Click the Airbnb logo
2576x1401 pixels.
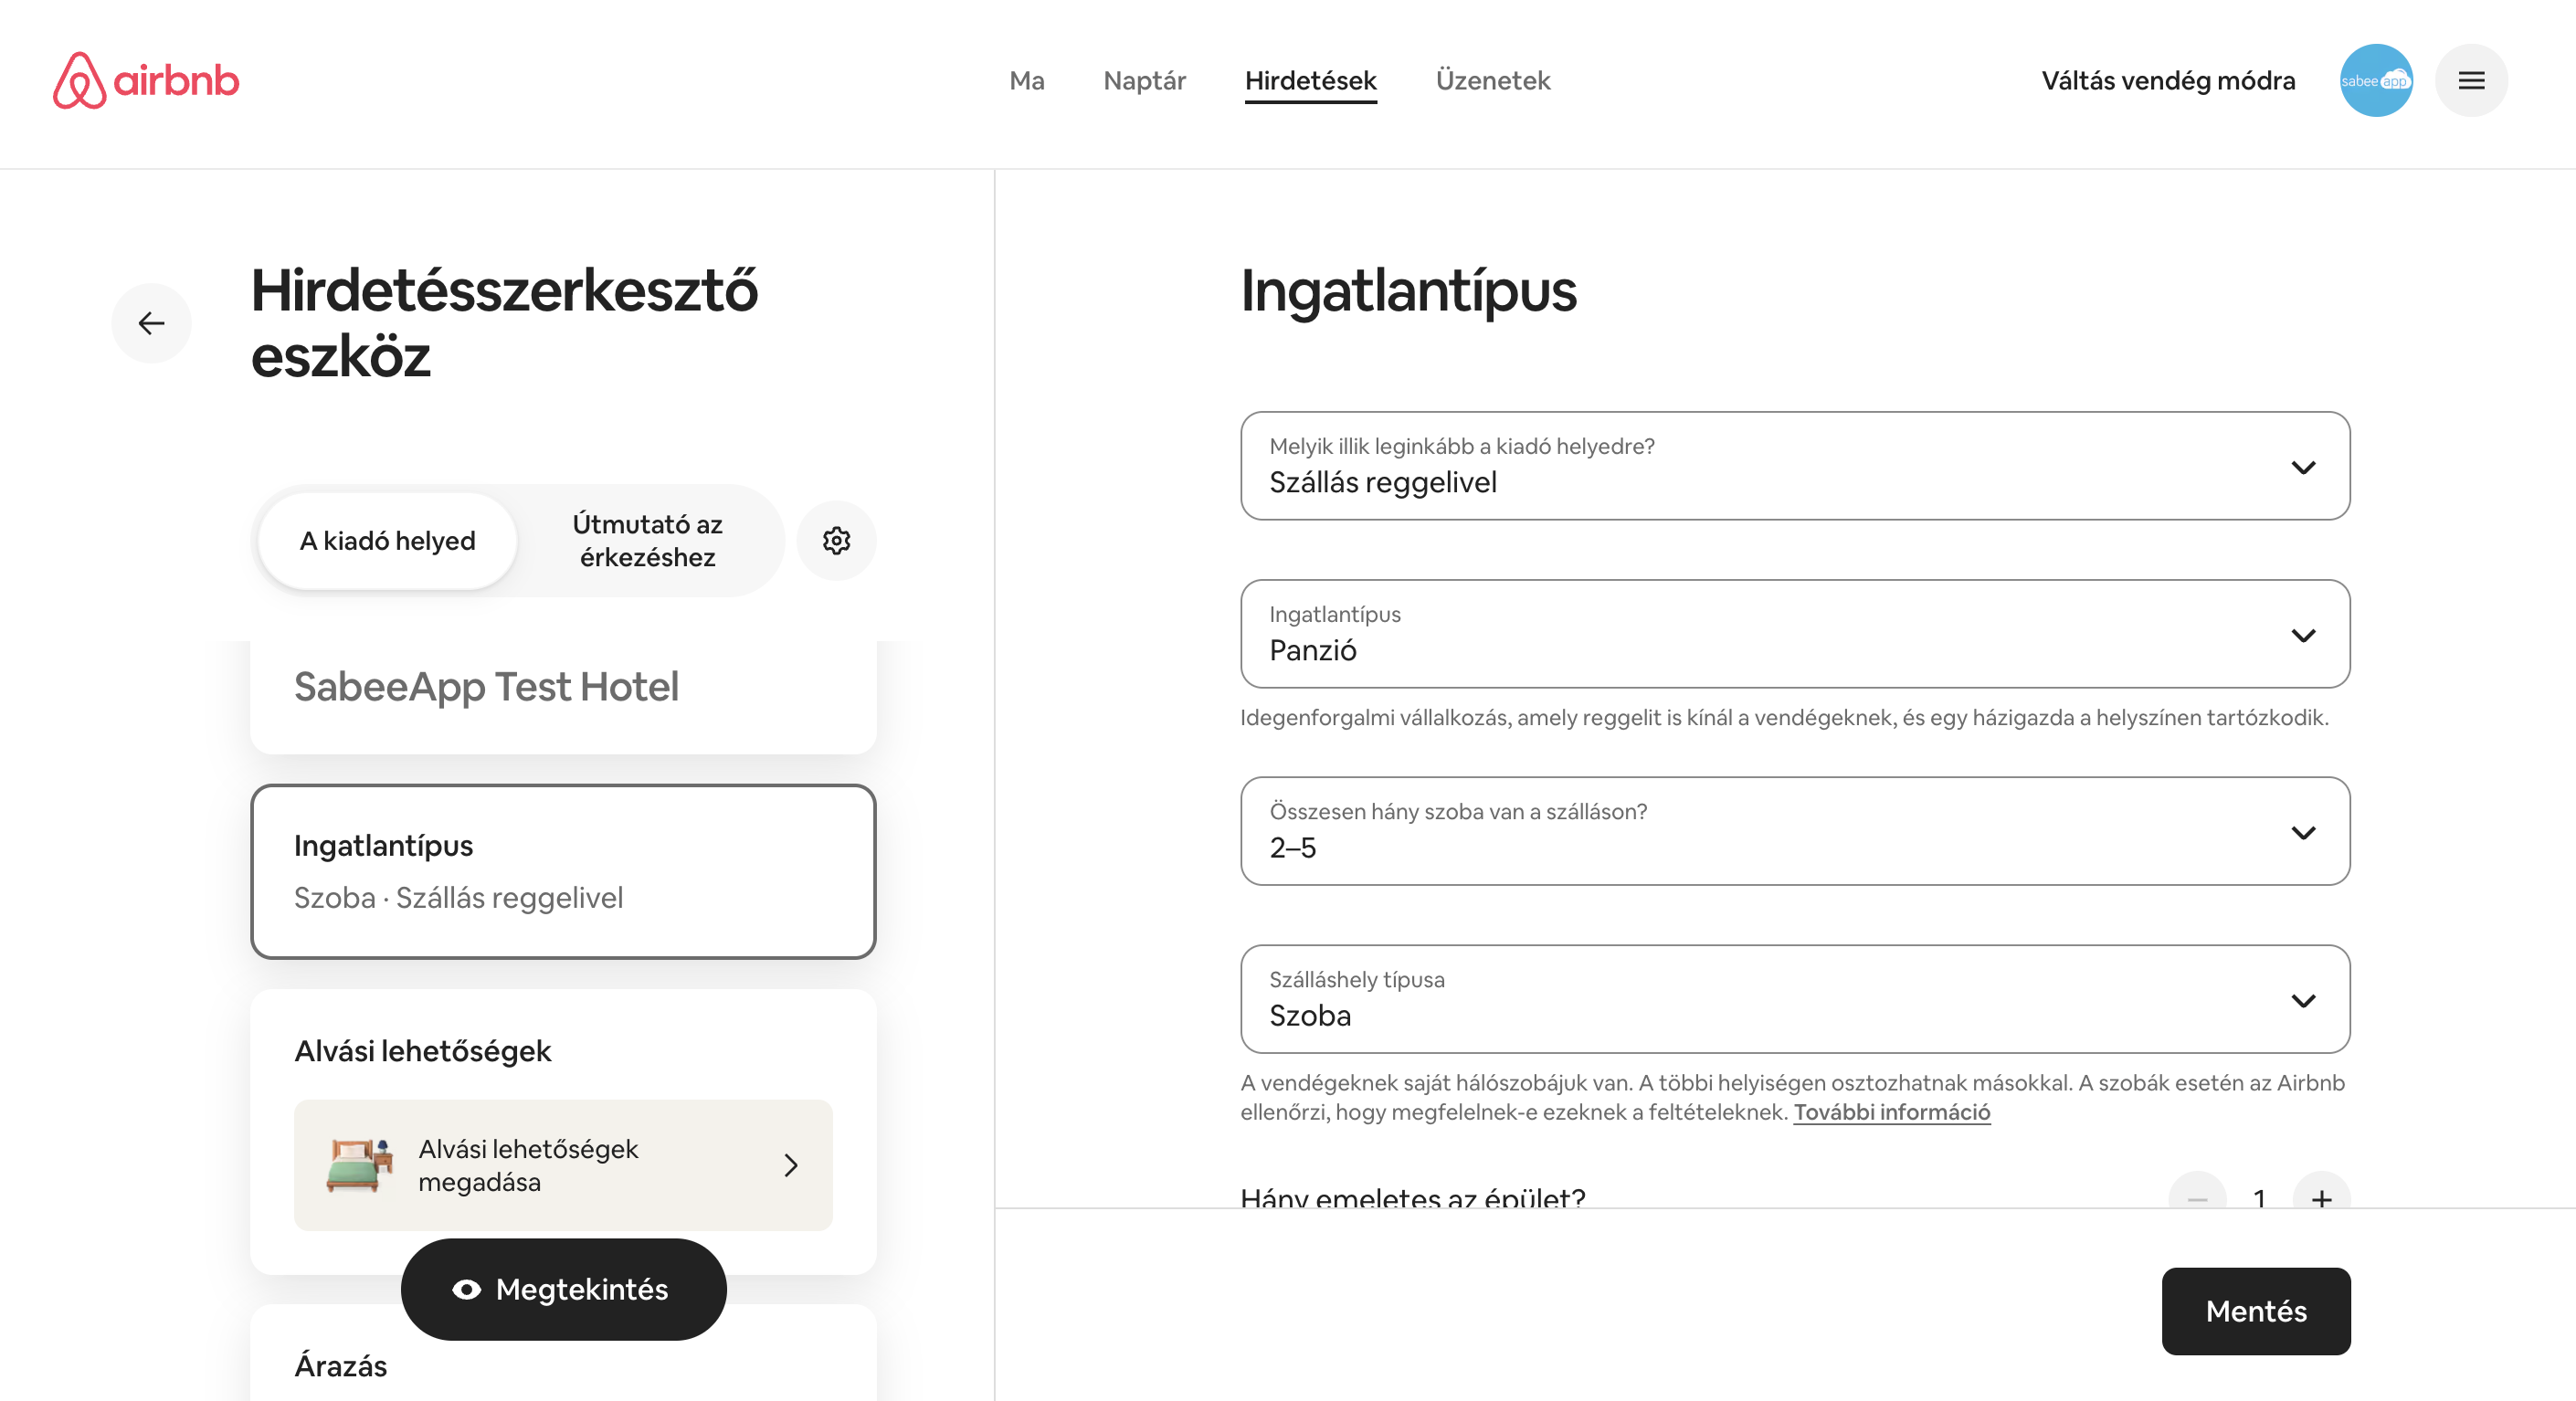[x=146, y=80]
